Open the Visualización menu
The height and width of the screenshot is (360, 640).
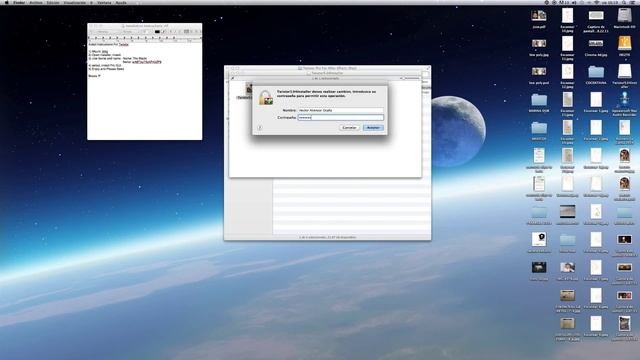(x=75, y=2)
